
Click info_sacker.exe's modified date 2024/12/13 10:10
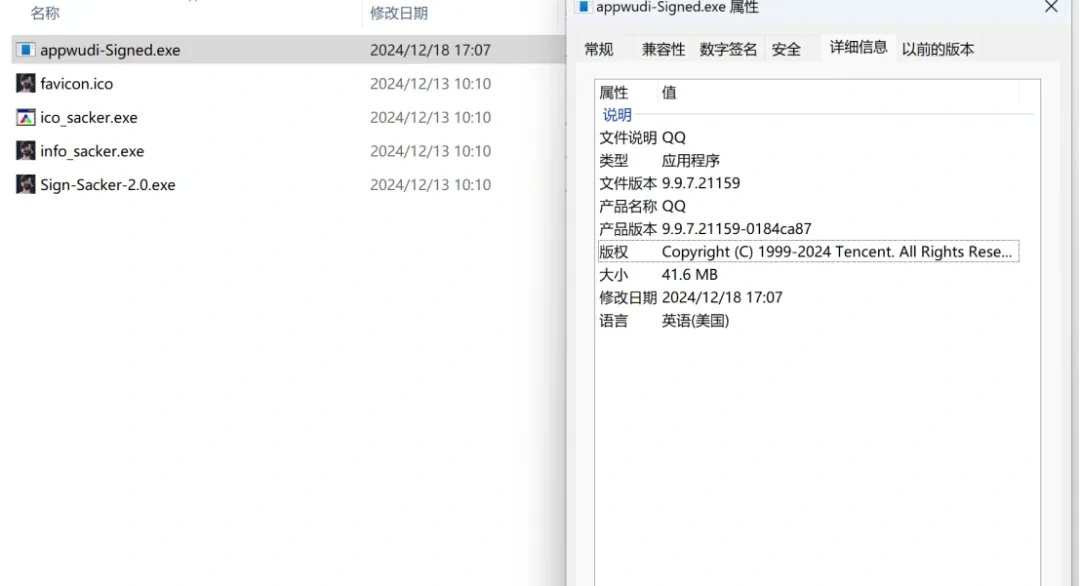pos(430,151)
